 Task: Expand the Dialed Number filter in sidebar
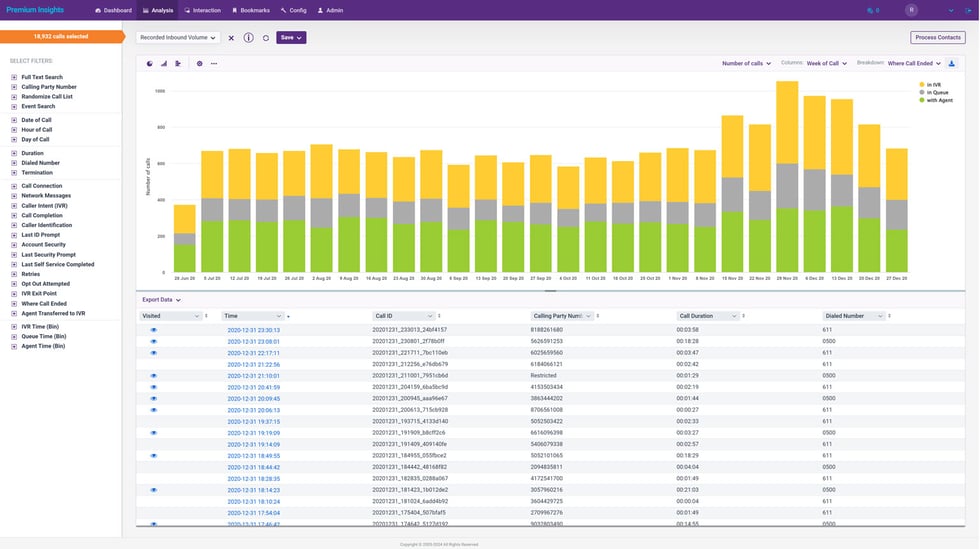(x=14, y=163)
